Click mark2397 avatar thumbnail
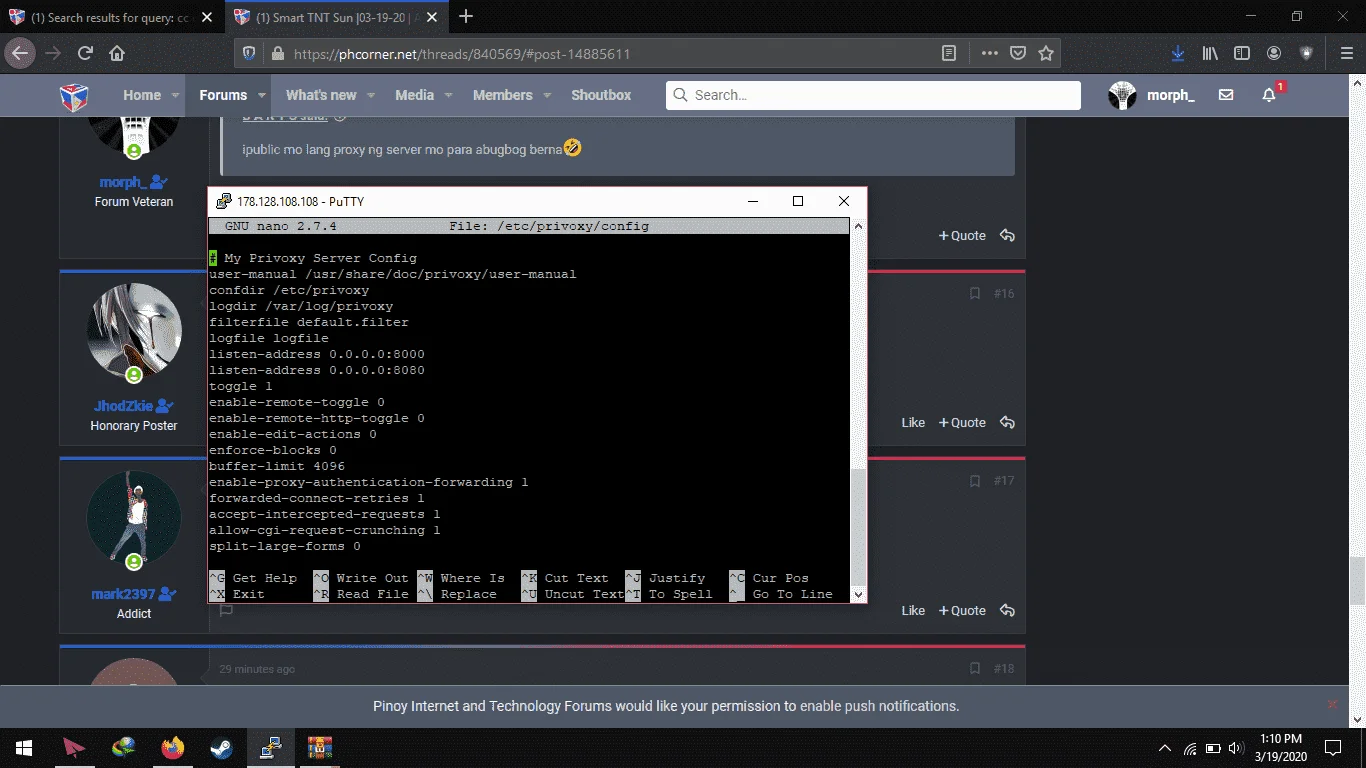 pos(134,519)
